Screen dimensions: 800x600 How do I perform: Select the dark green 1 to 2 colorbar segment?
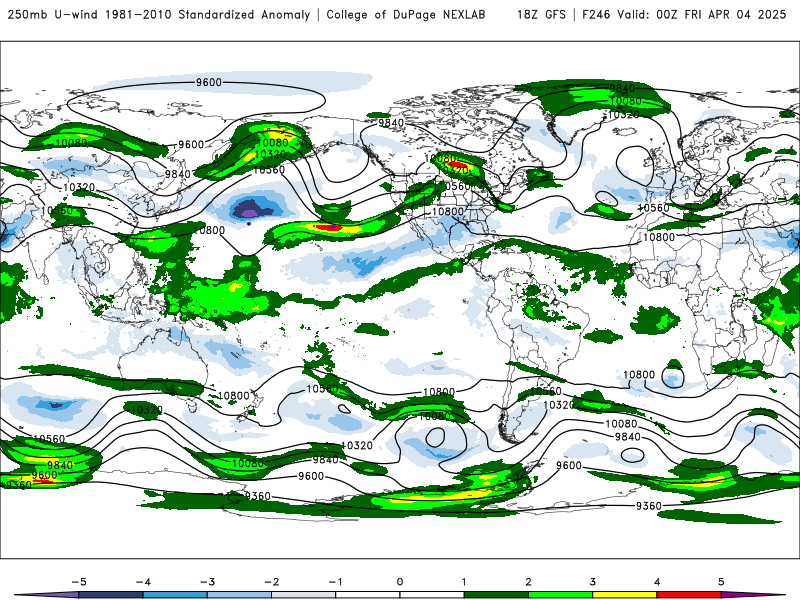(496, 595)
